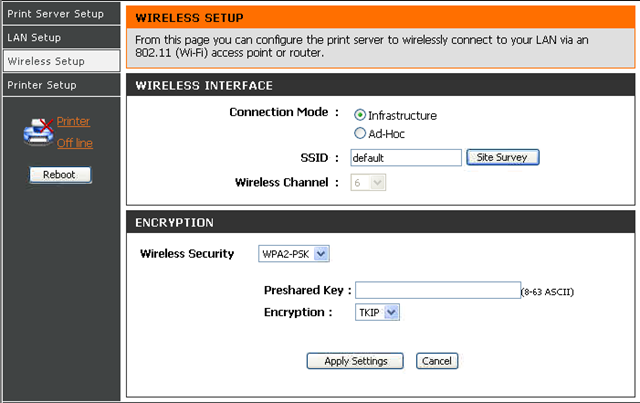Open the Printer Setup menu item

pos(62,85)
